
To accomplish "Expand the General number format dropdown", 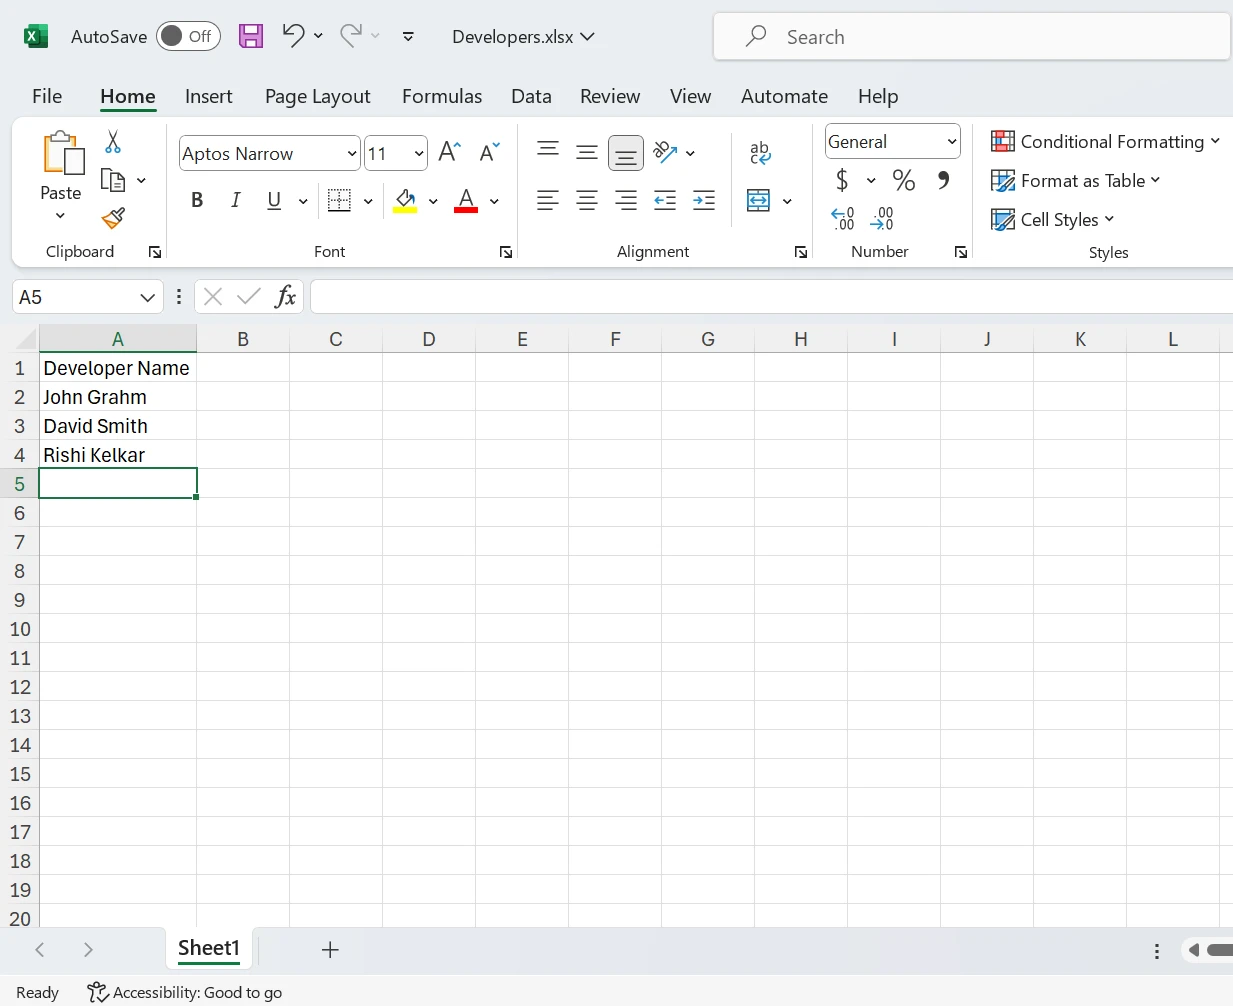I will [951, 142].
